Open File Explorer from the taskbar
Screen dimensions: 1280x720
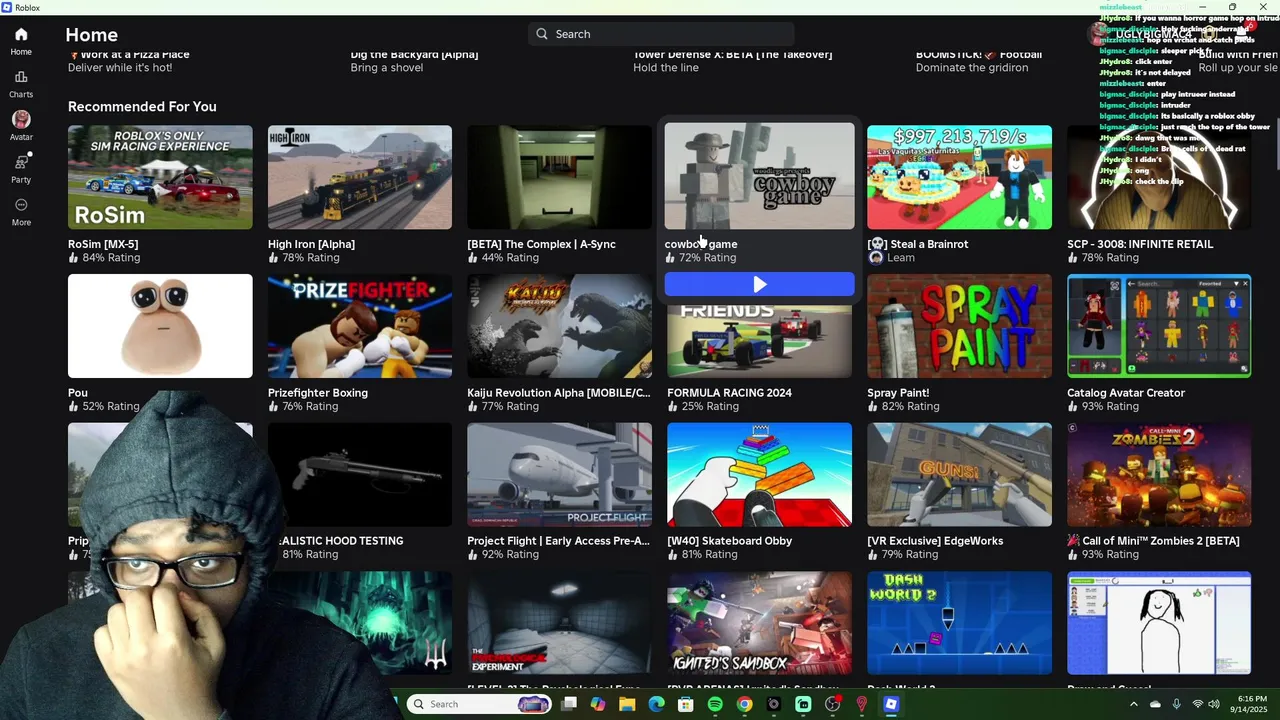(x=627, y=704)
